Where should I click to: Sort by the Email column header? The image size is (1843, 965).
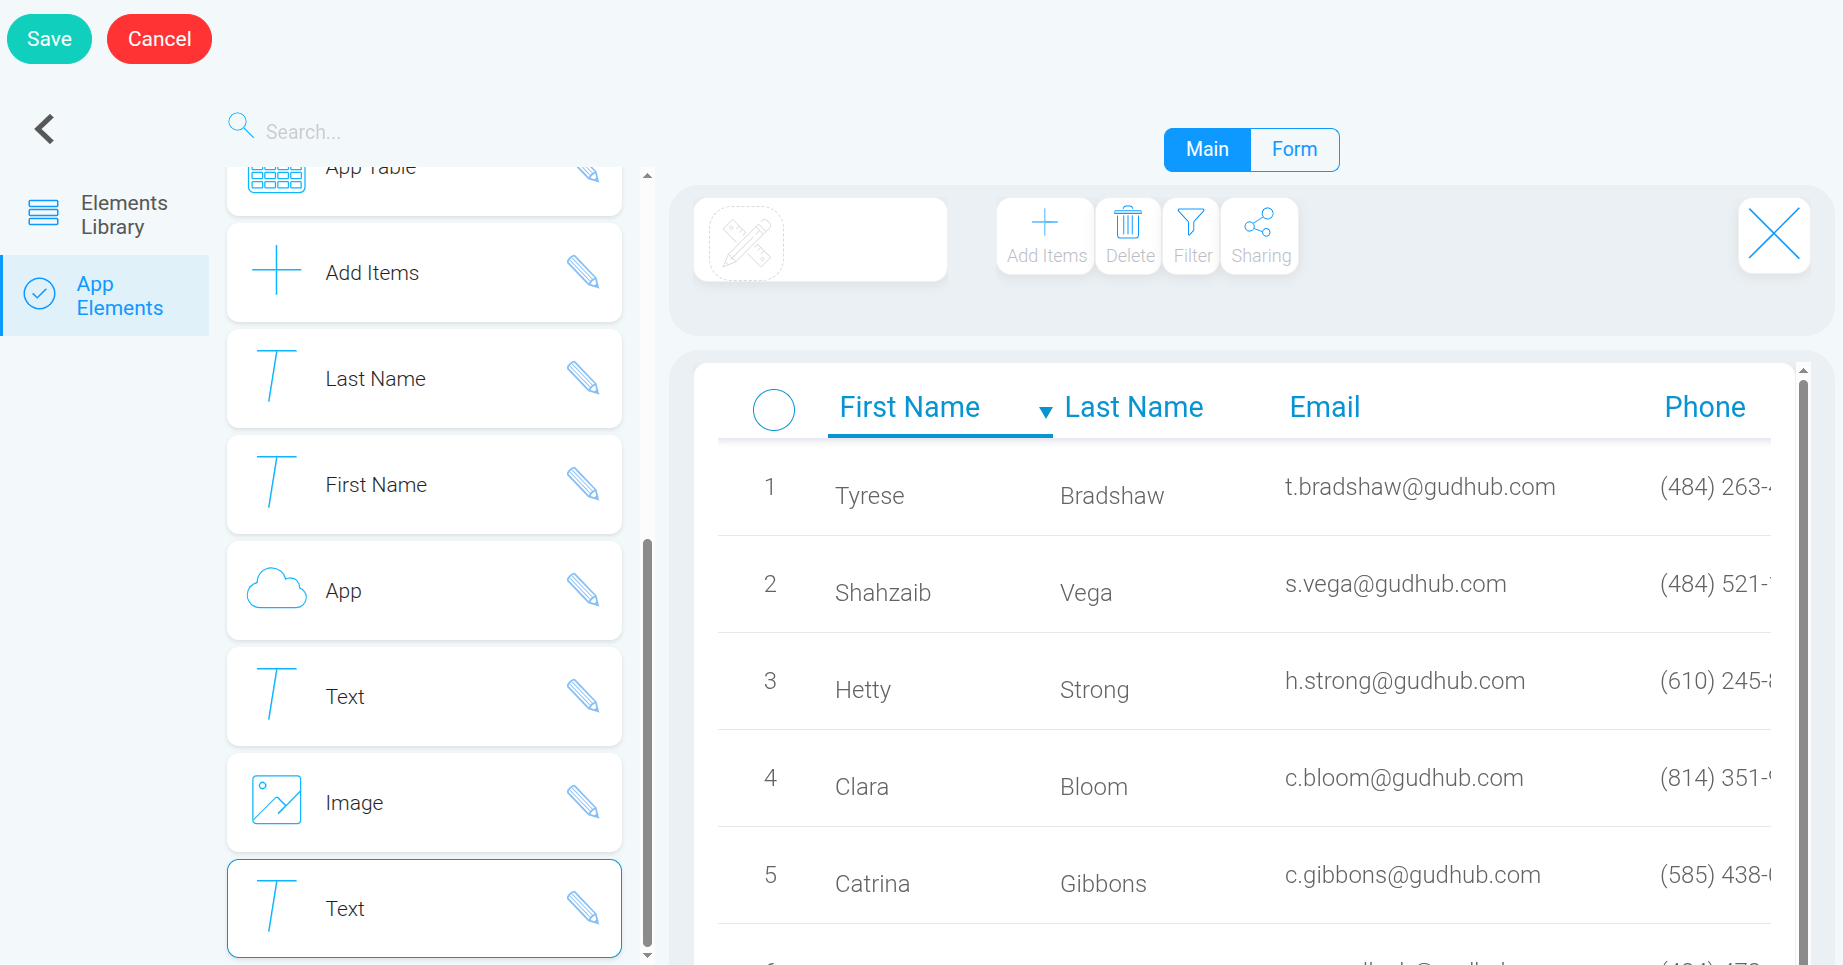point(1325,407)
